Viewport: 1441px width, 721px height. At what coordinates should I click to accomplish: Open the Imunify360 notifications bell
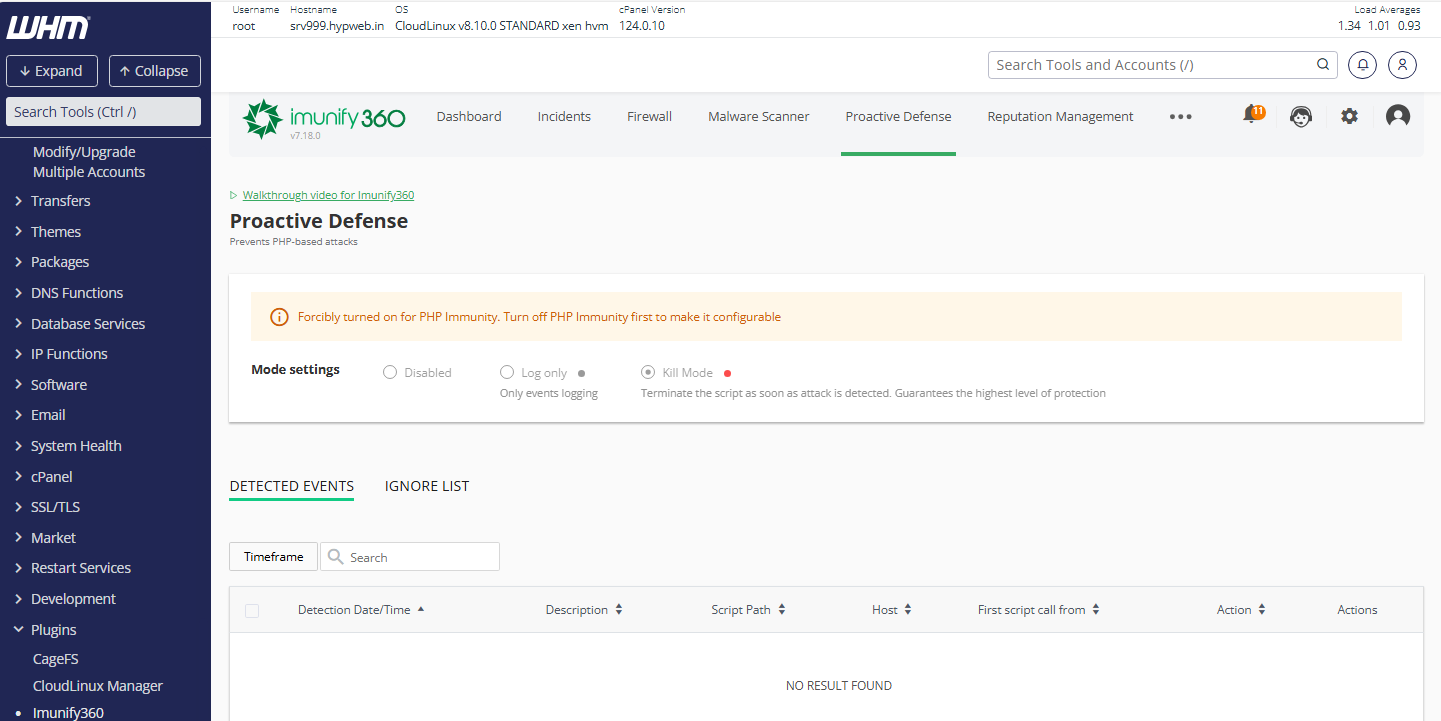click(x=1253, y=115)
